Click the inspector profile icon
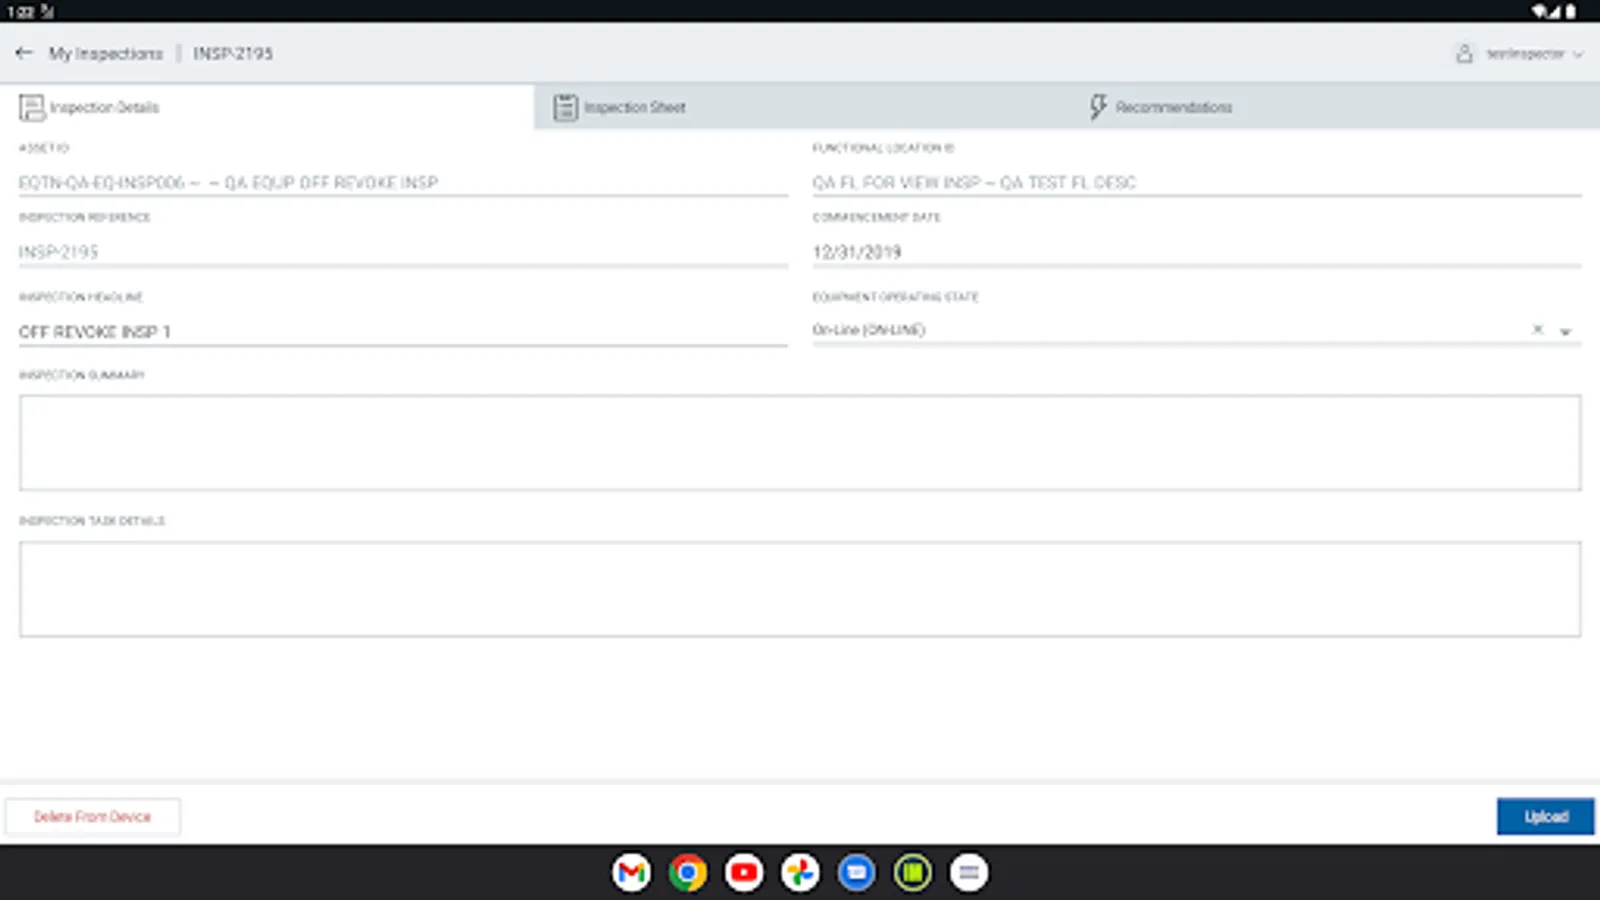The width and height of the screenshot is (1600, 900). 1466,55
